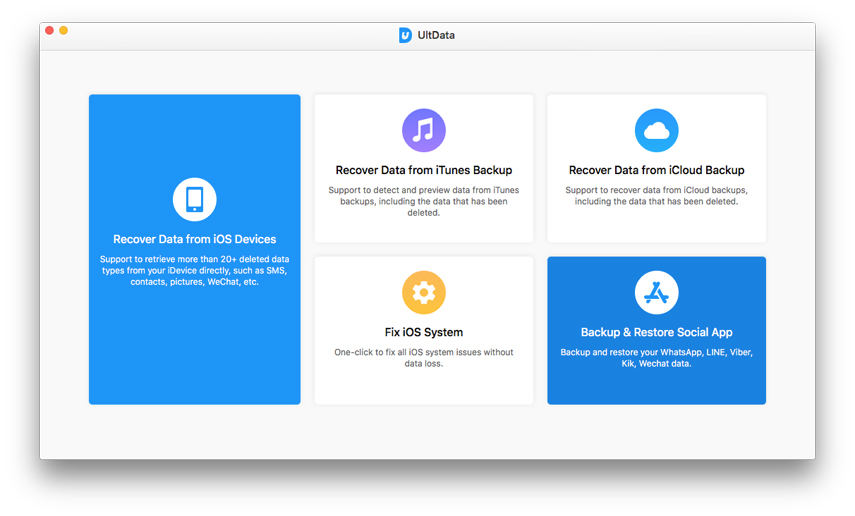This screenshot has width=855, height=516.
Task: Click the iOS device phone icon
Action: click(195, 199)
